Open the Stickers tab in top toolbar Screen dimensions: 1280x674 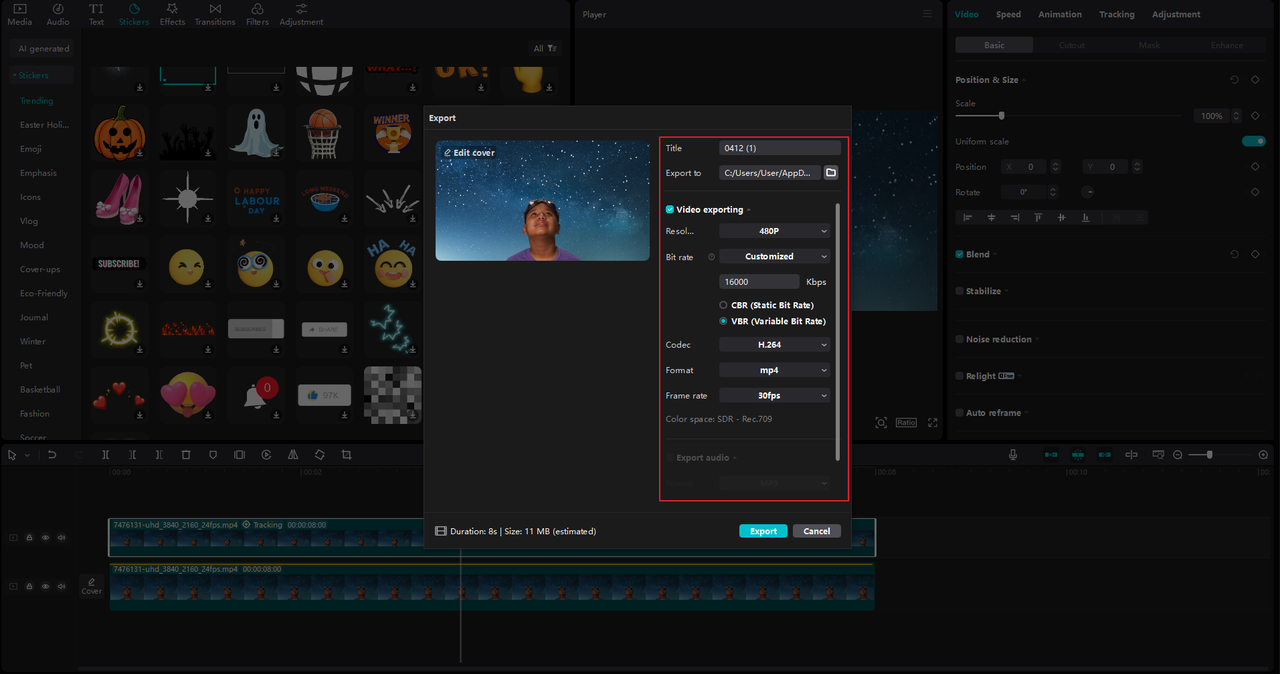(134, 14)
